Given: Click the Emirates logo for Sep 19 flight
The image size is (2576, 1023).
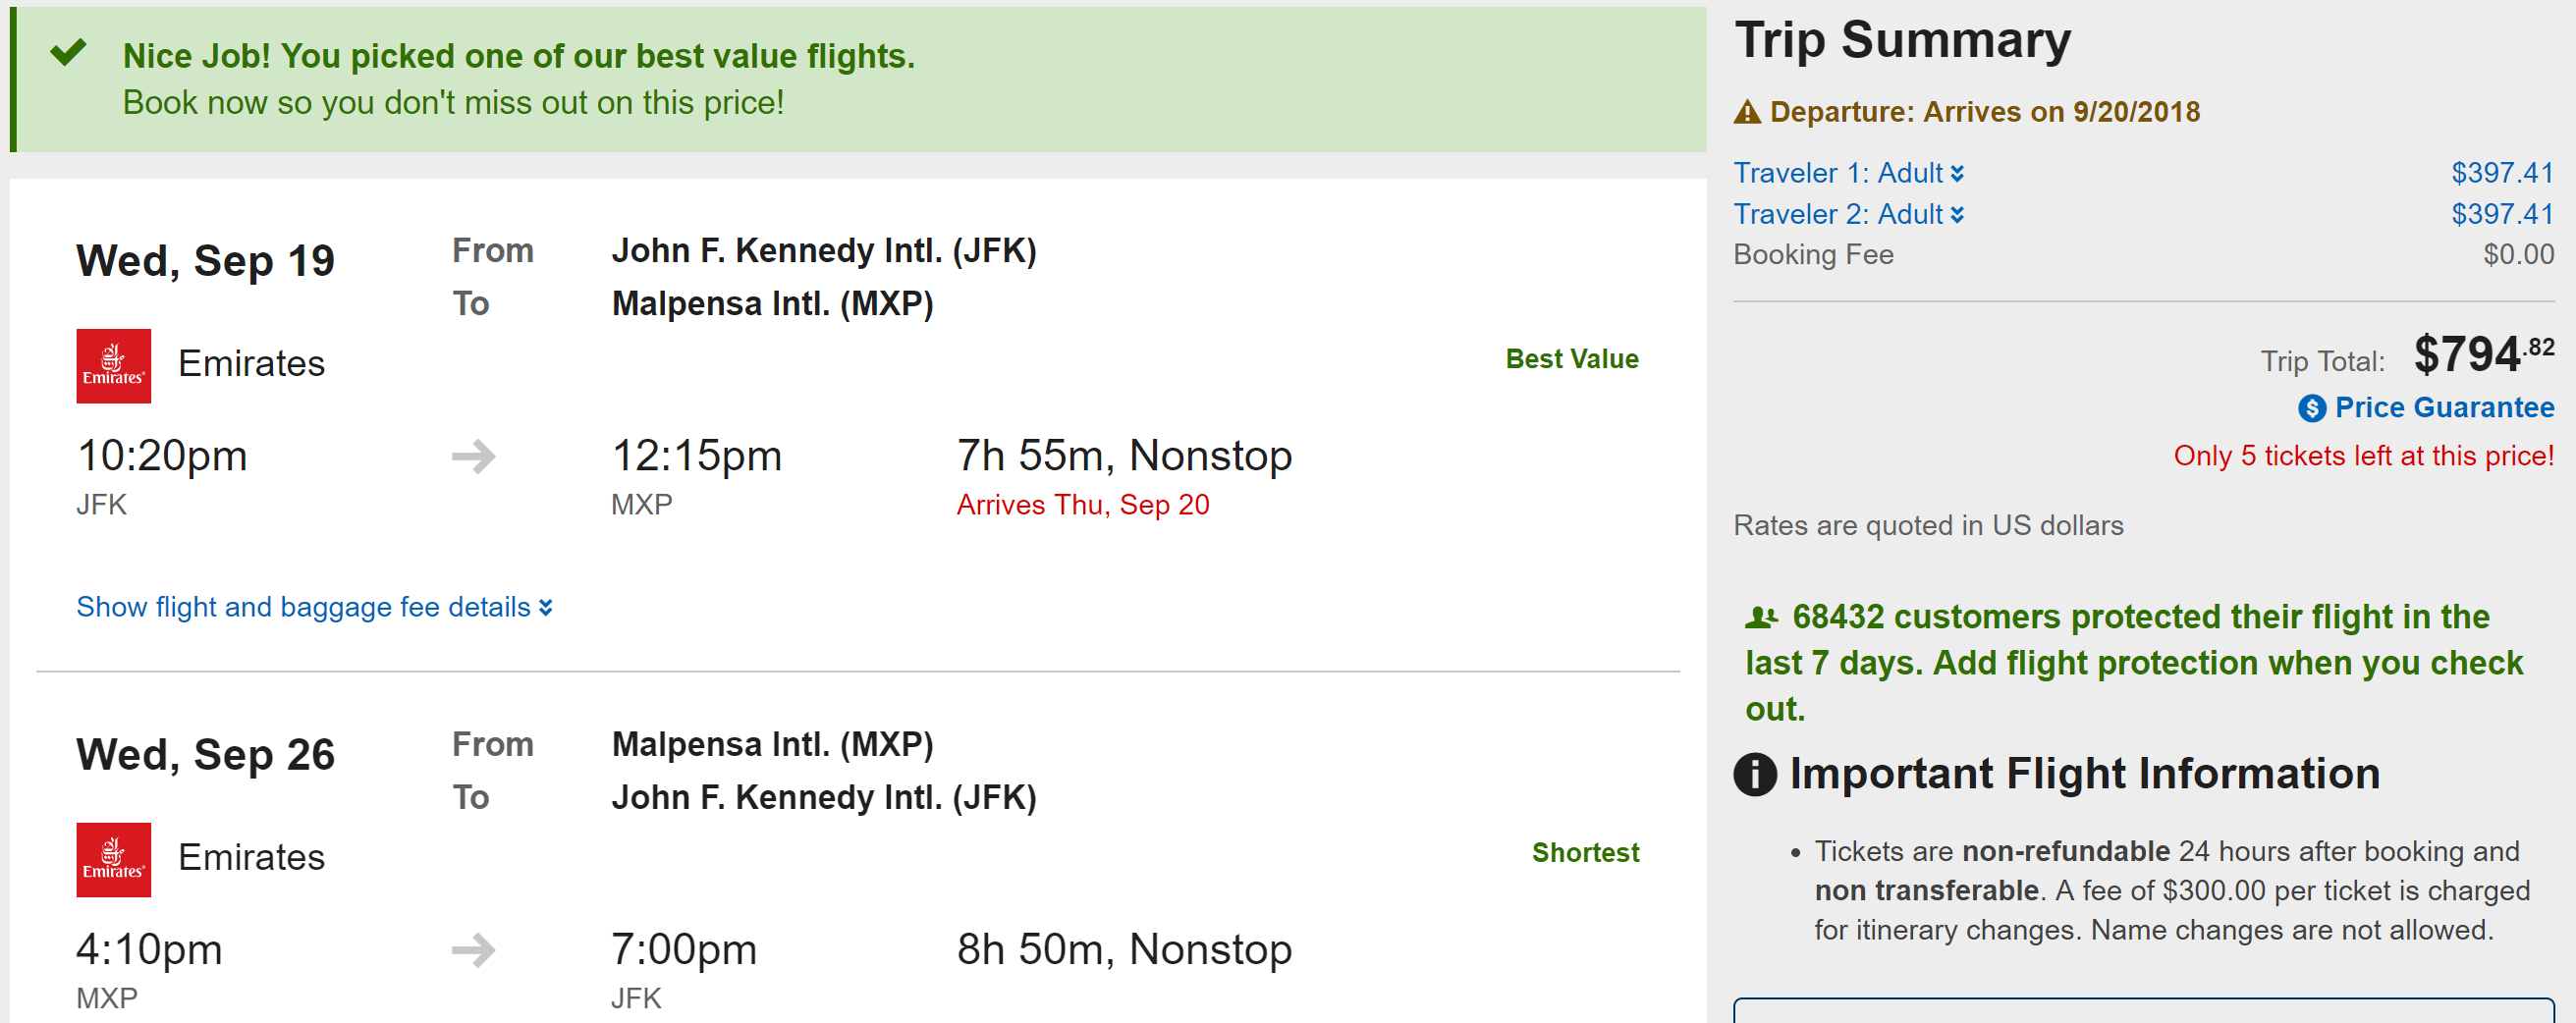Looking at the screenshot, I should [113, 366].
